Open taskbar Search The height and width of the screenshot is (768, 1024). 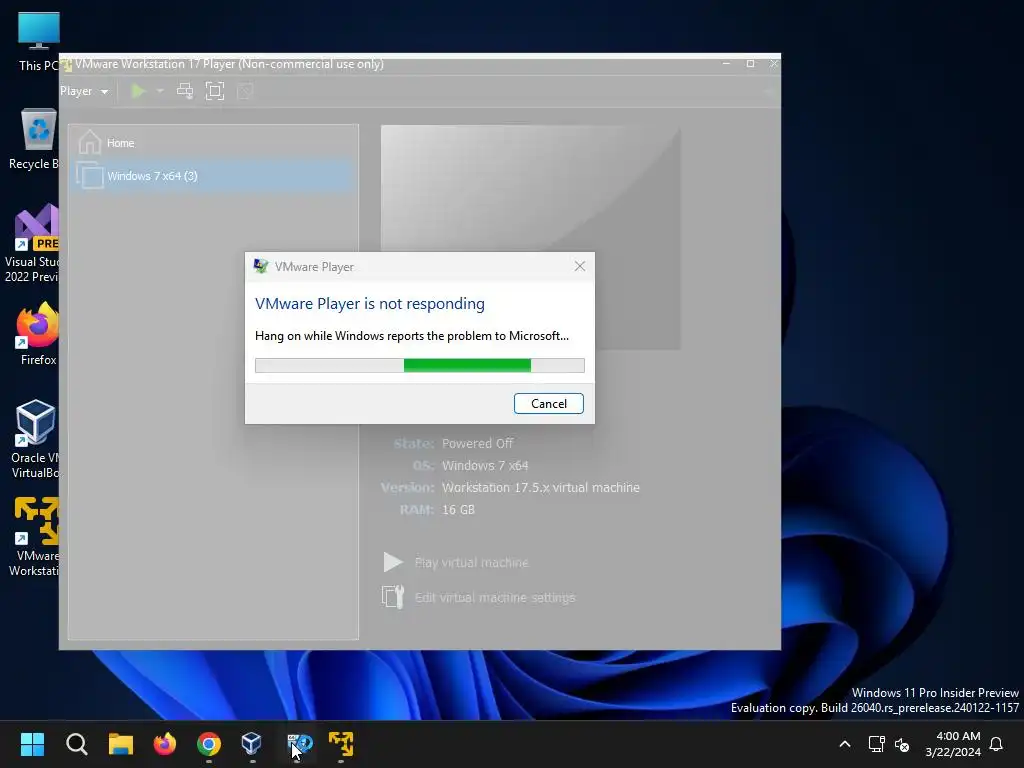[x=76, y=744]
